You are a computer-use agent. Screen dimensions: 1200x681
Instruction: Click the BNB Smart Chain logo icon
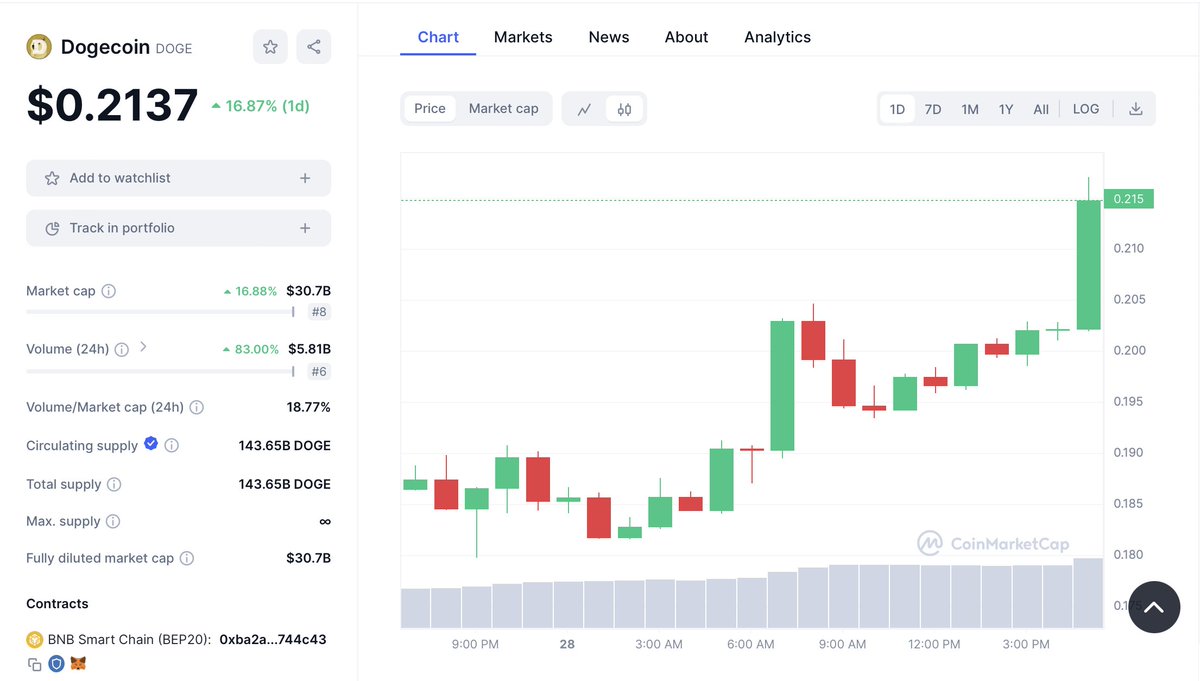[34, 639]
